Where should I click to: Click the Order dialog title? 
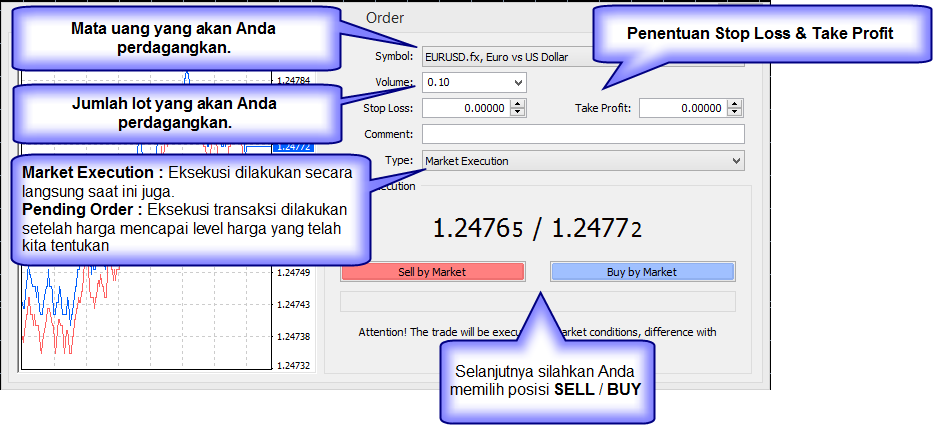coord(385,18)
